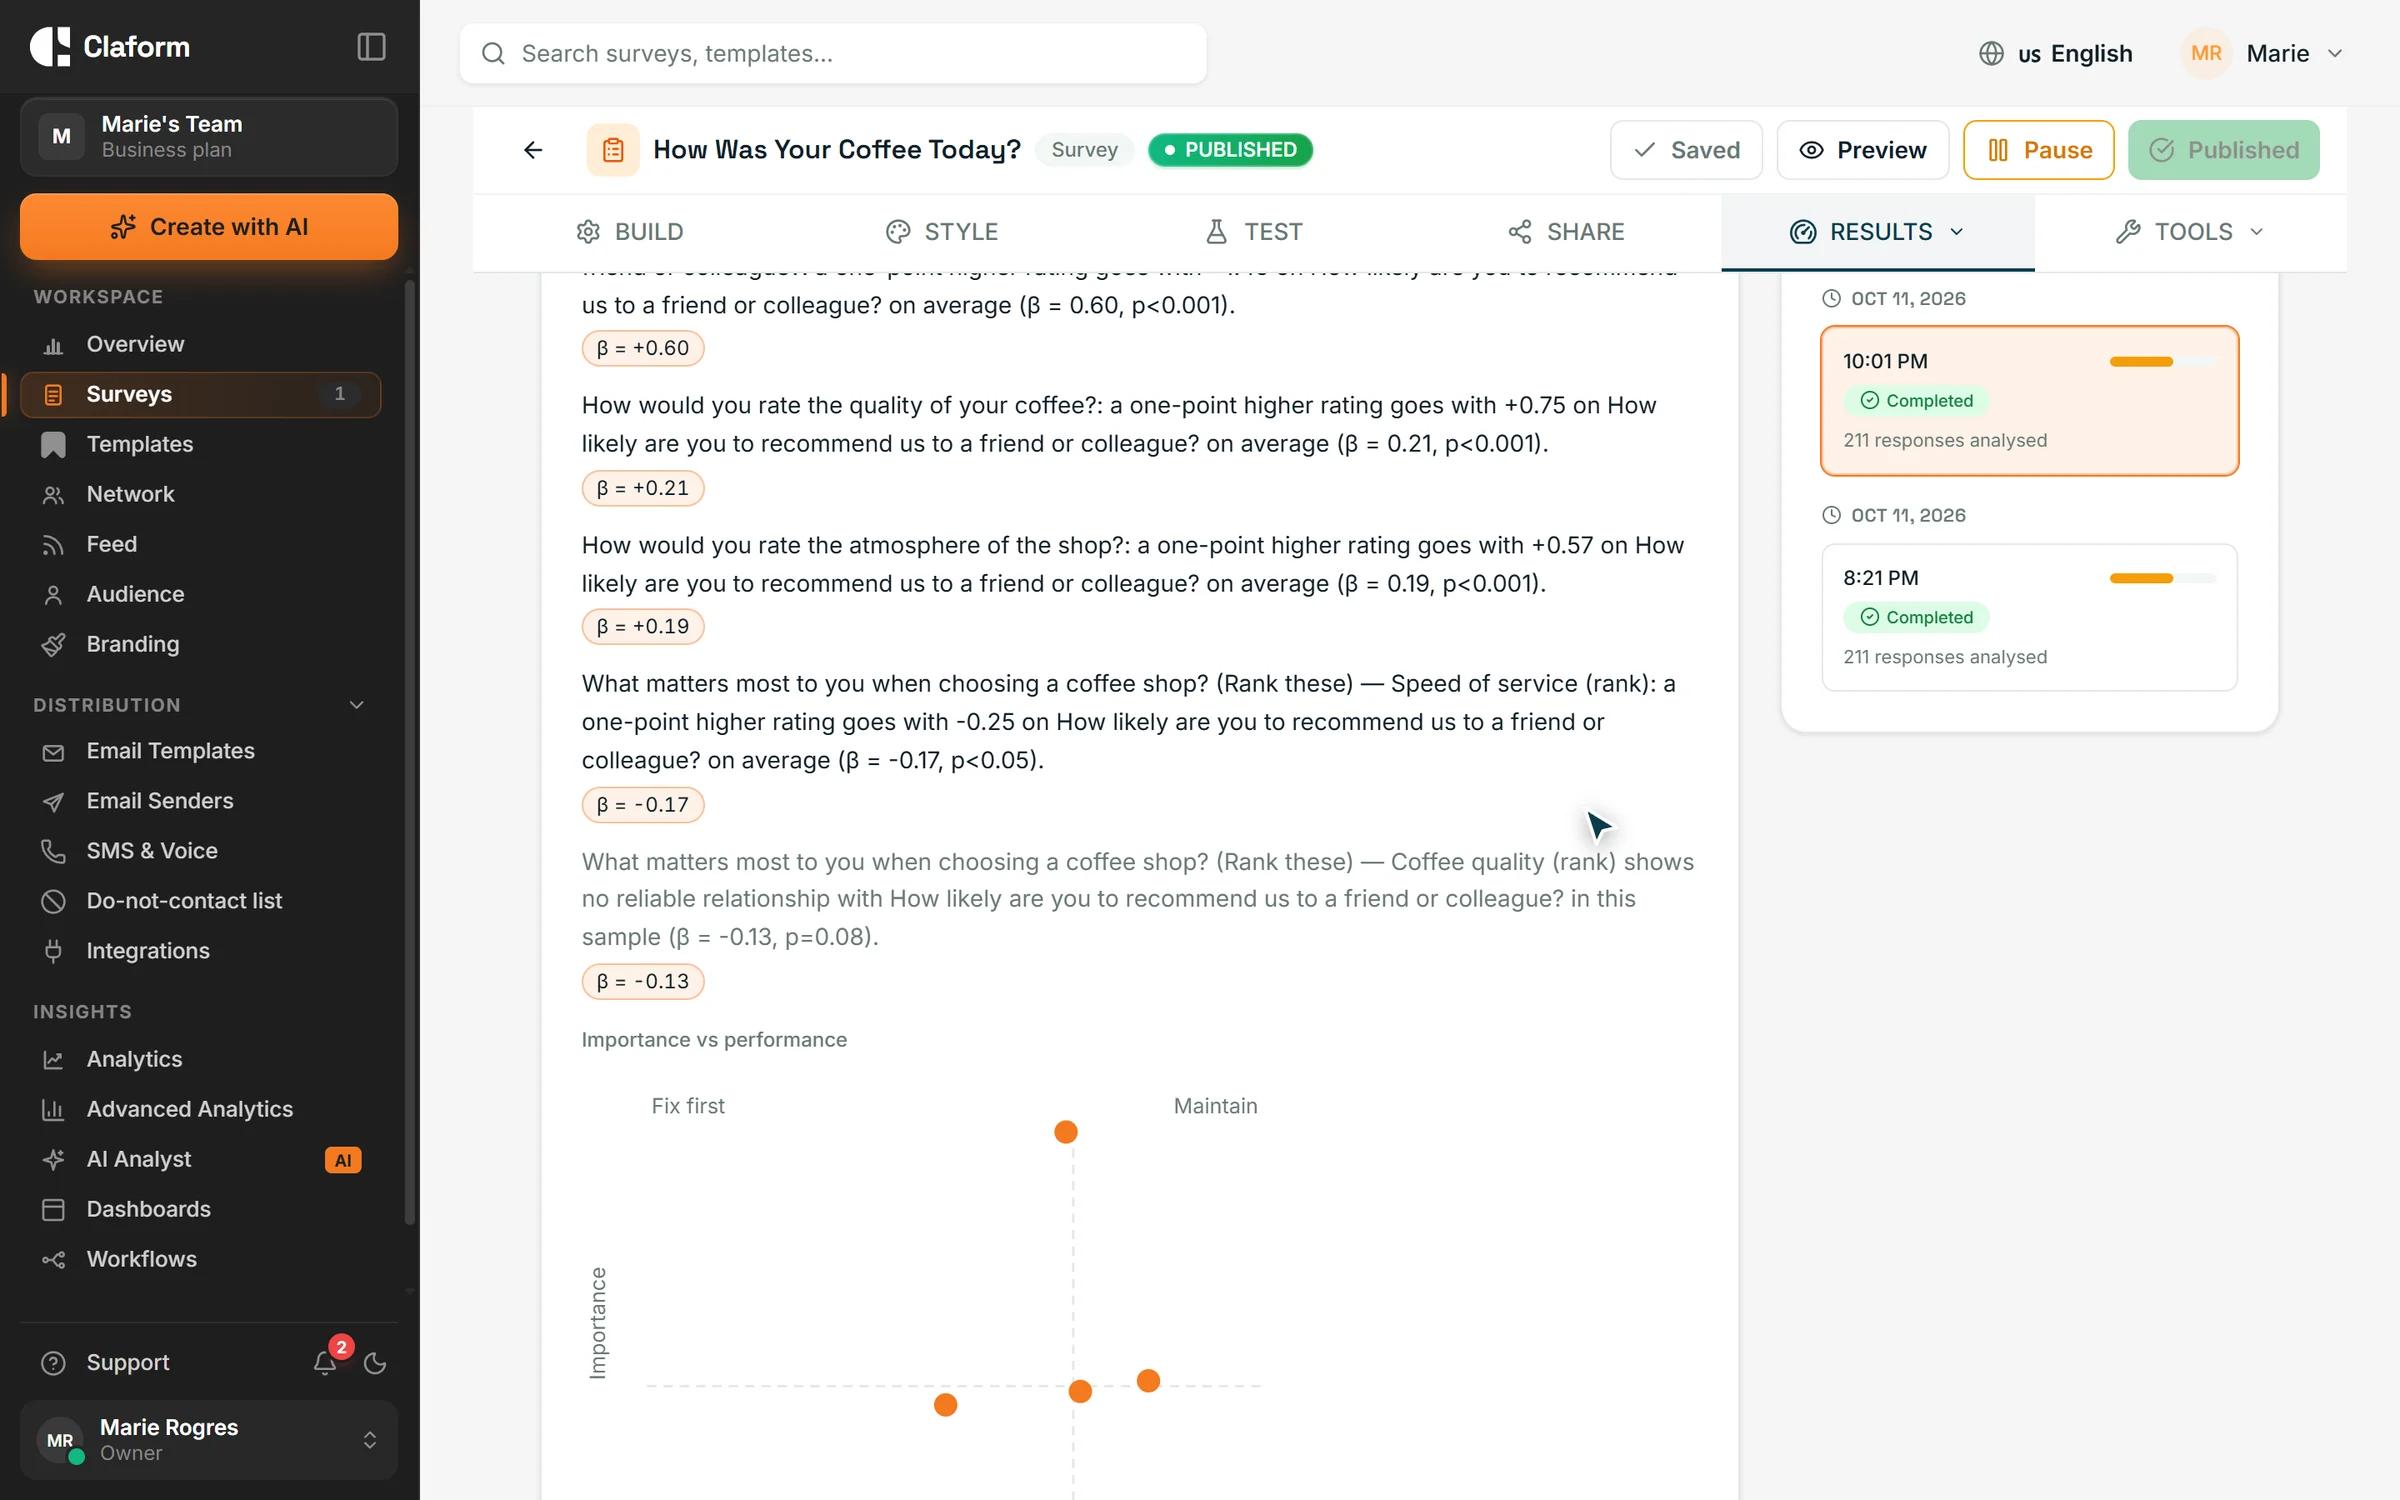Open Feed sidebar item
This screenshot has height=1500, width=2400.
(x=201, y=544)
